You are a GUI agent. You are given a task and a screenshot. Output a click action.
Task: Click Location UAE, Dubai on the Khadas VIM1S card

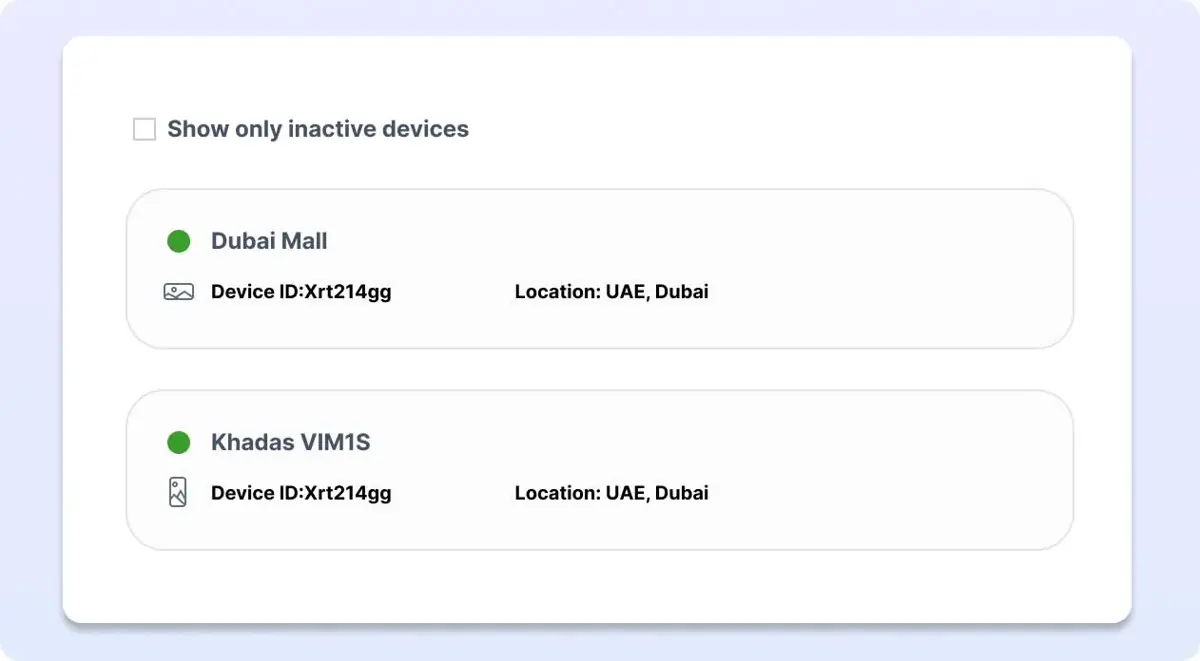[611, 492]
